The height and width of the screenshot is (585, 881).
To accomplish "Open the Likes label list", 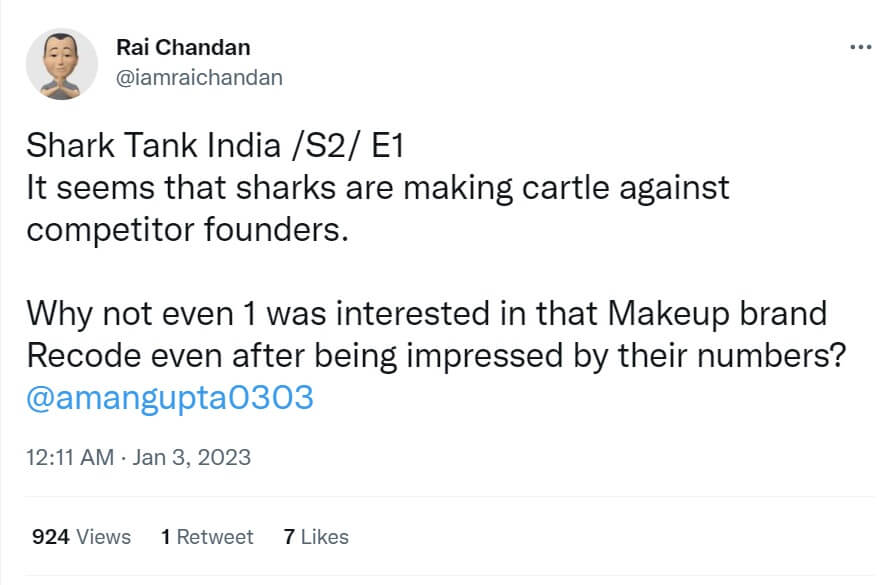I will (325, 537).
